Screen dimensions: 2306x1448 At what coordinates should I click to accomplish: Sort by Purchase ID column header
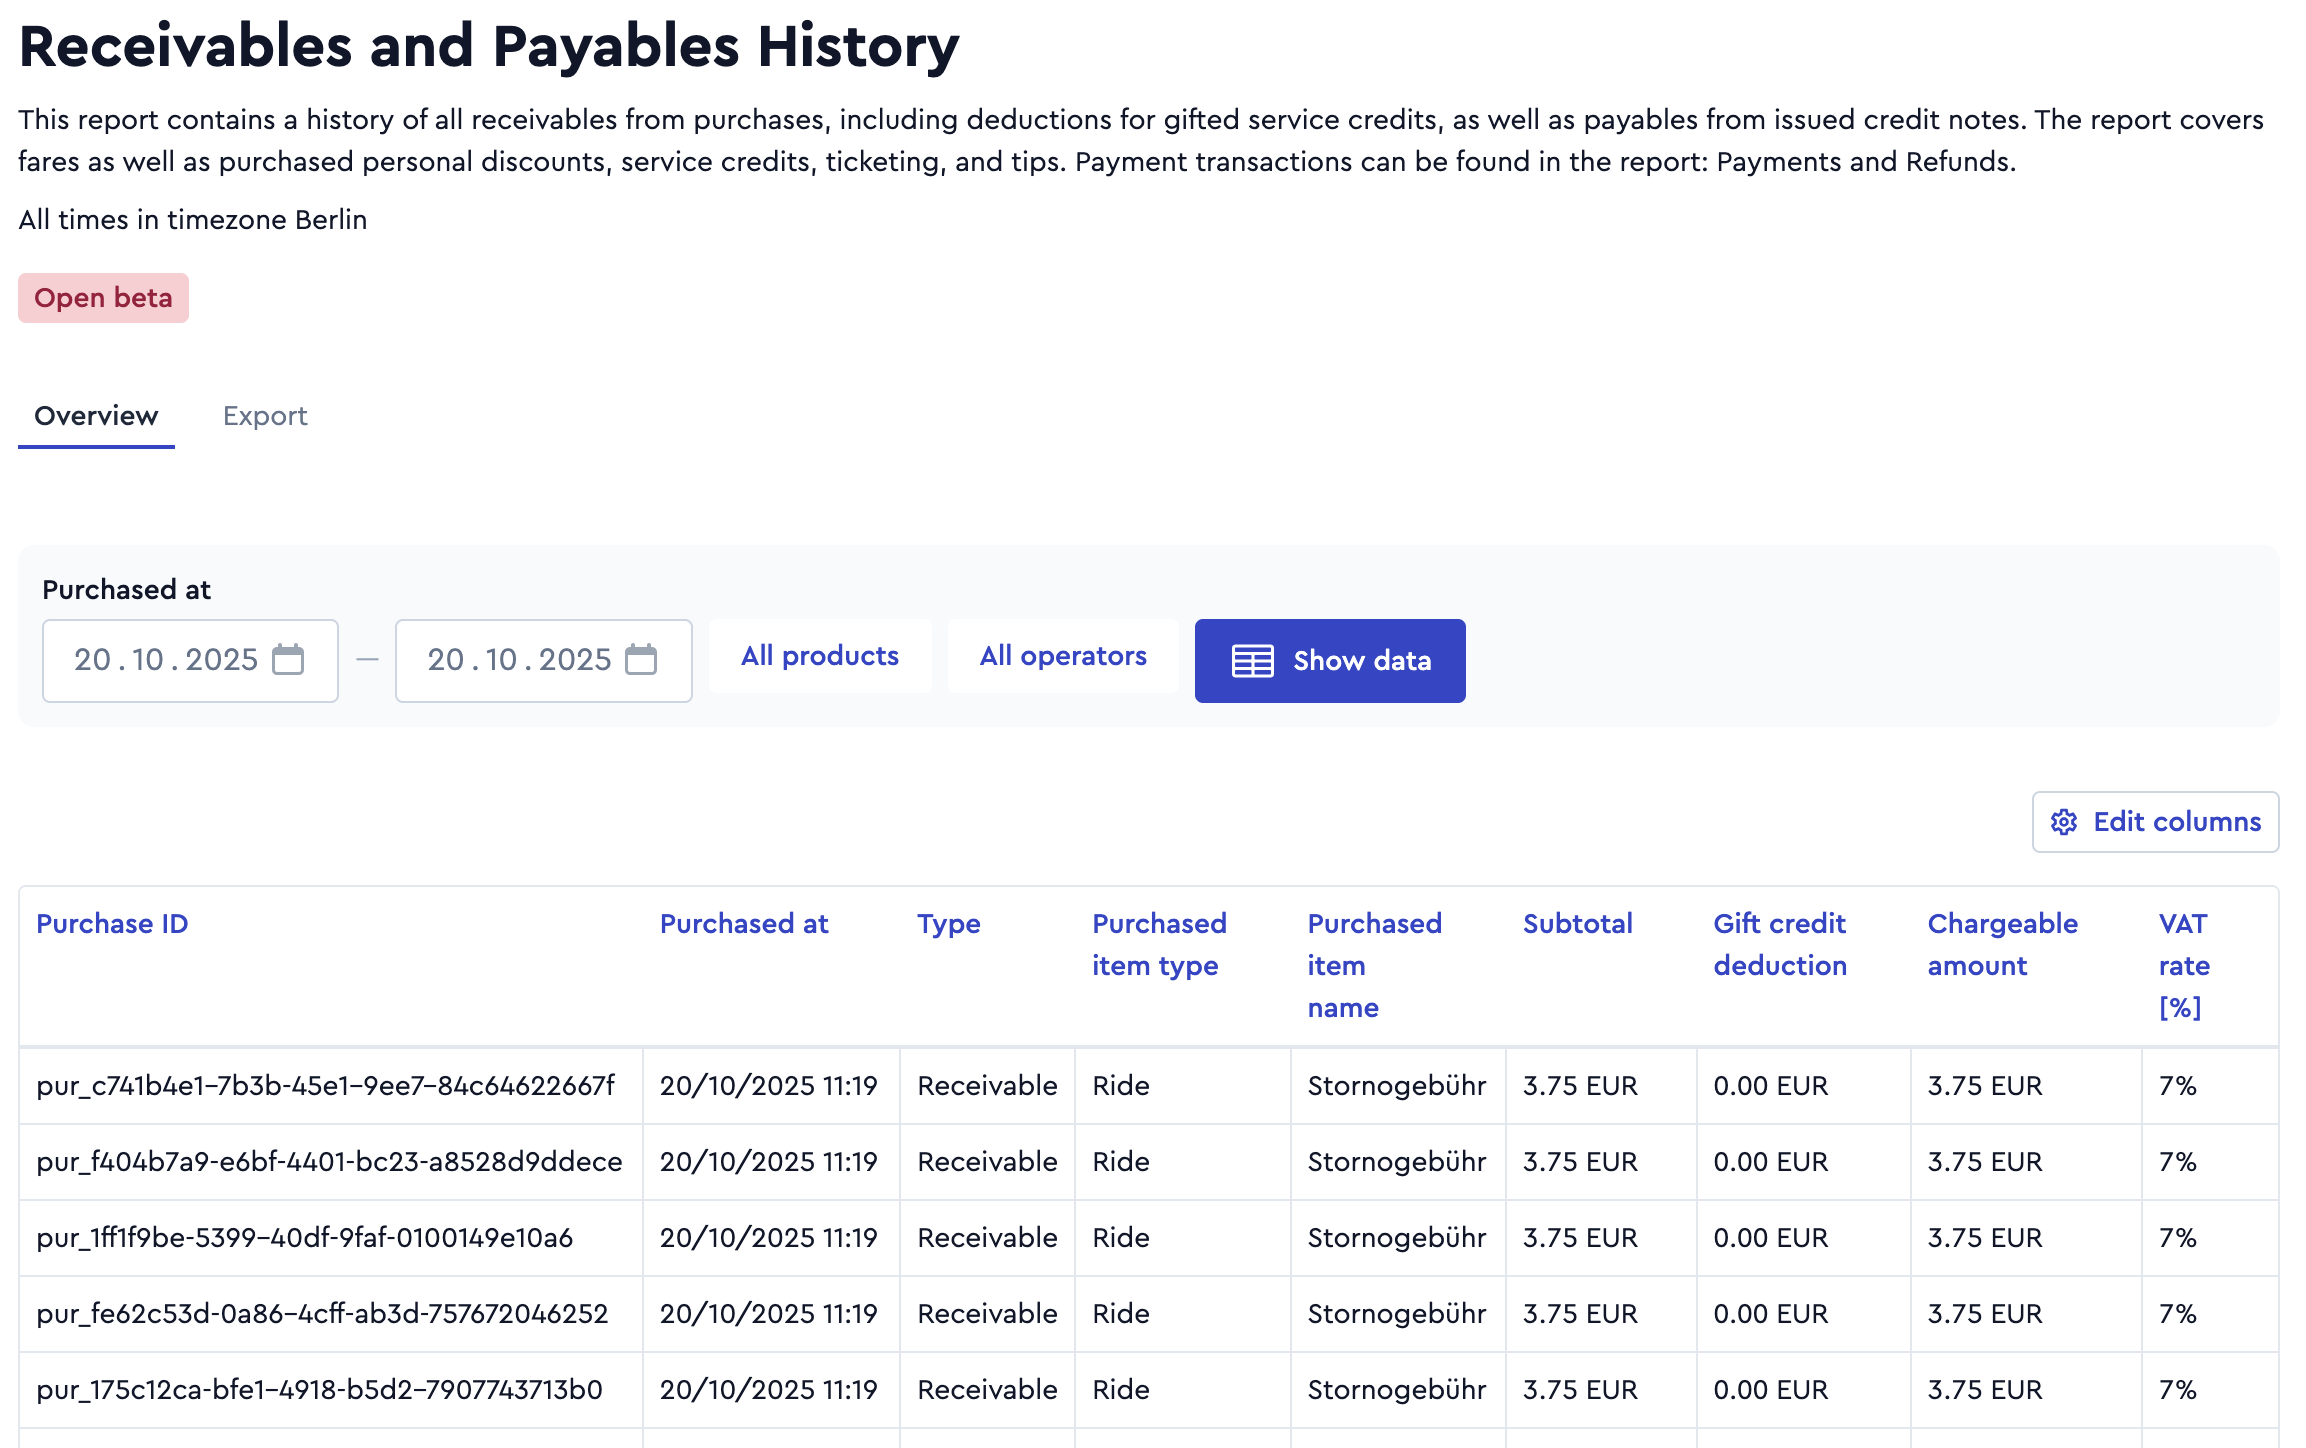tap(112, 924)
